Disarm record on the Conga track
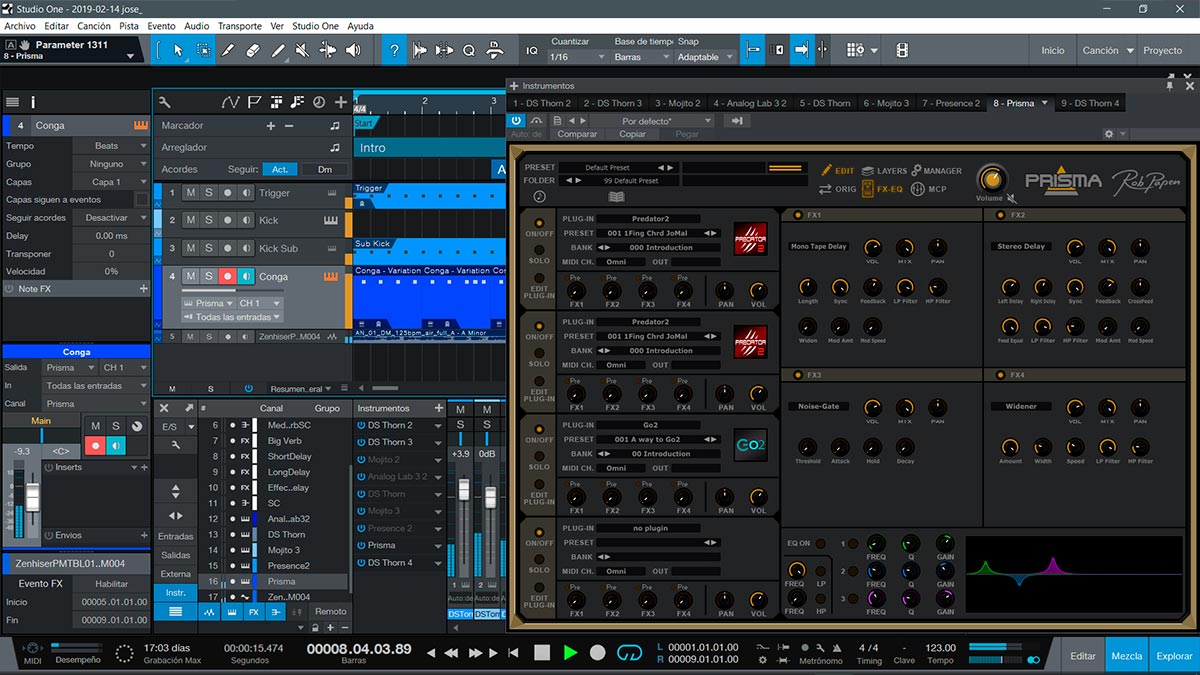Image resolution: width=1200 pixels, height=675 pixels. pos(227,276)
